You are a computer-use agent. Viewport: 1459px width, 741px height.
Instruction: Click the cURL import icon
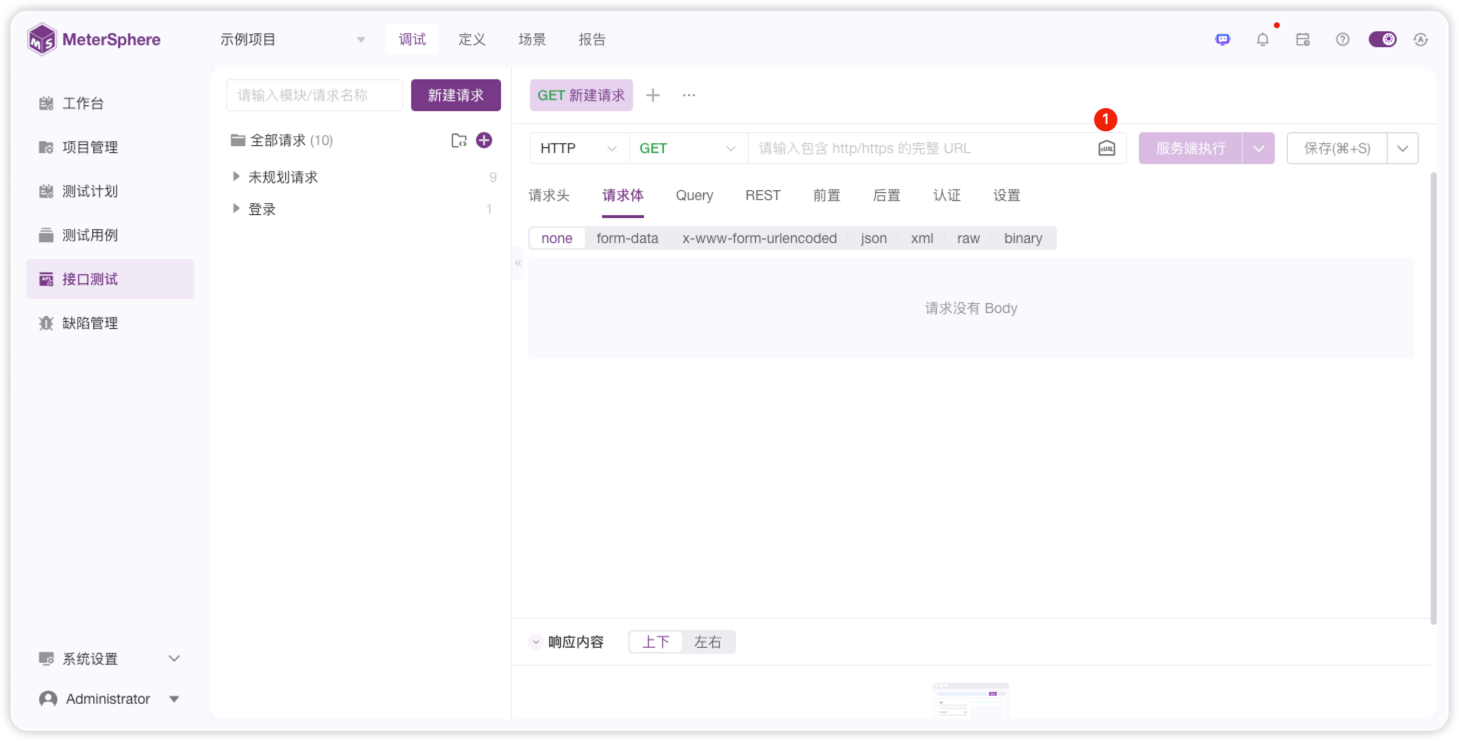point(1106,148)
